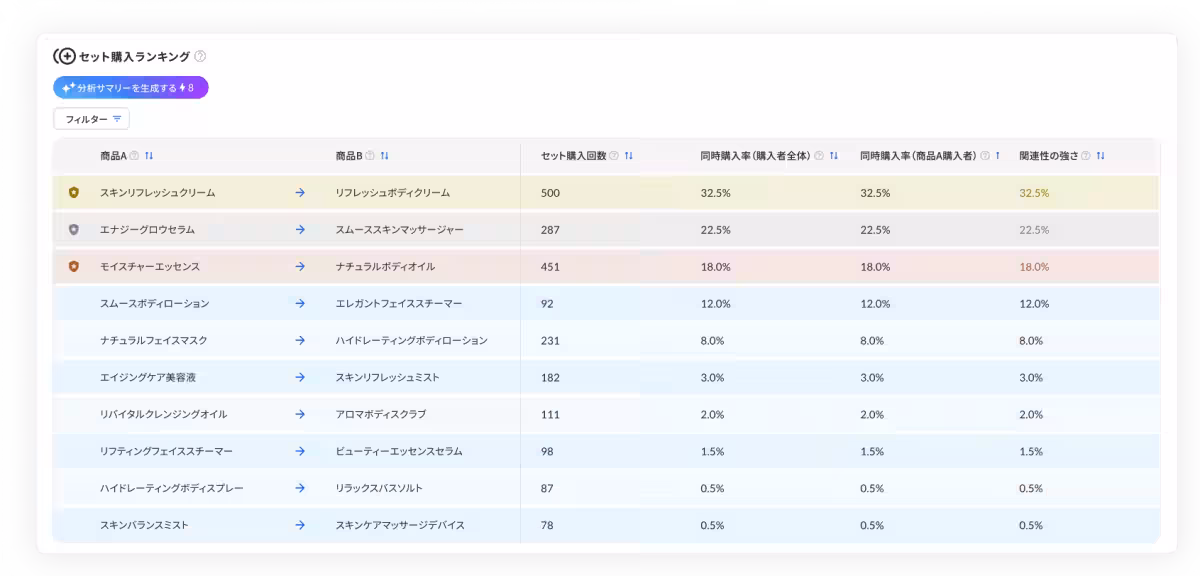Click help icon next to セット購入回数 header

pos(614,155)
